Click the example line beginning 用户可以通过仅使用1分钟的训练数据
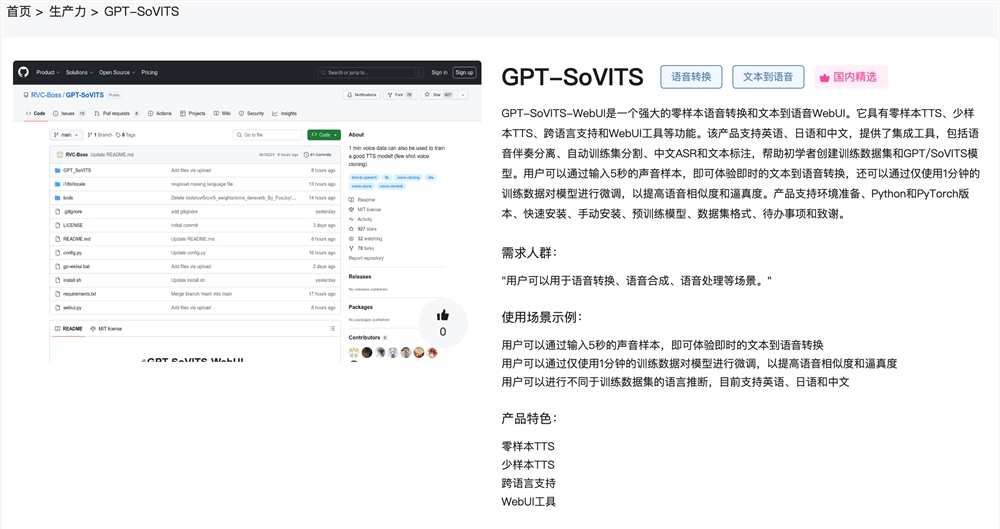 699,364
